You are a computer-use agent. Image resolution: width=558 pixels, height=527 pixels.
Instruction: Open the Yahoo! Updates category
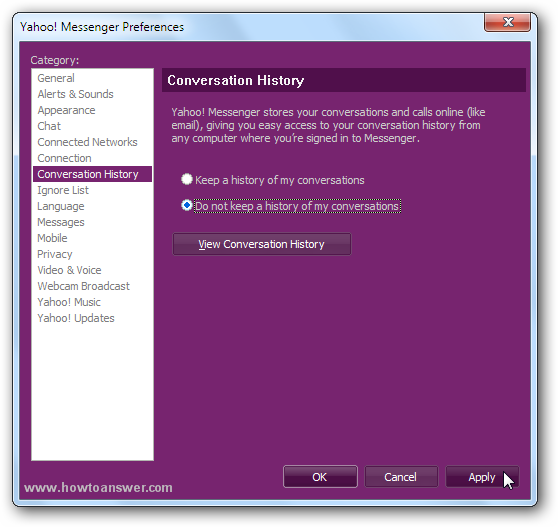coord(76,318)
